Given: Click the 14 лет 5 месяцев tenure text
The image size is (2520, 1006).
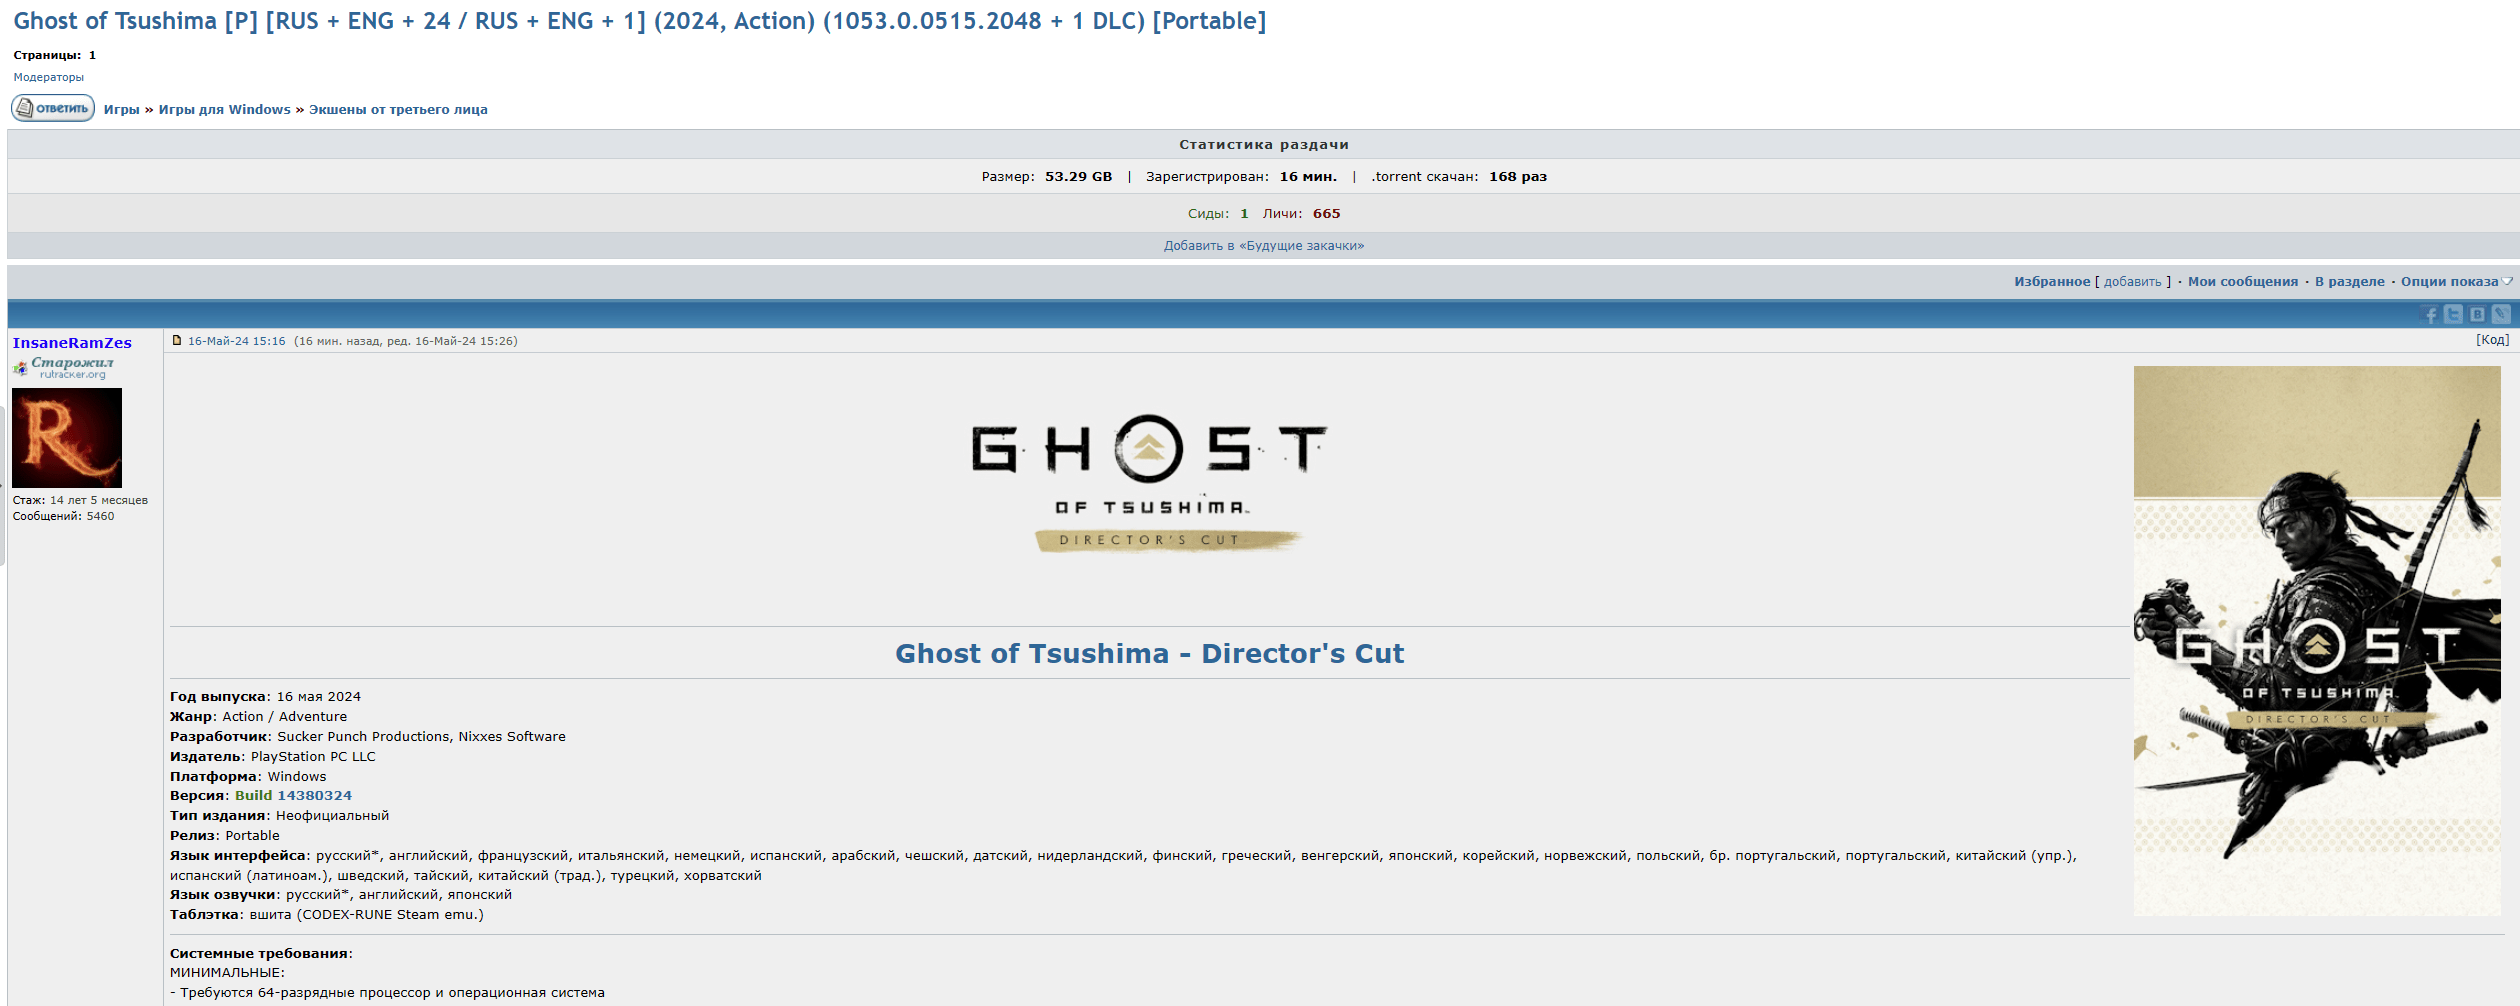Looking at the screenshot, I should click(99, 501).
